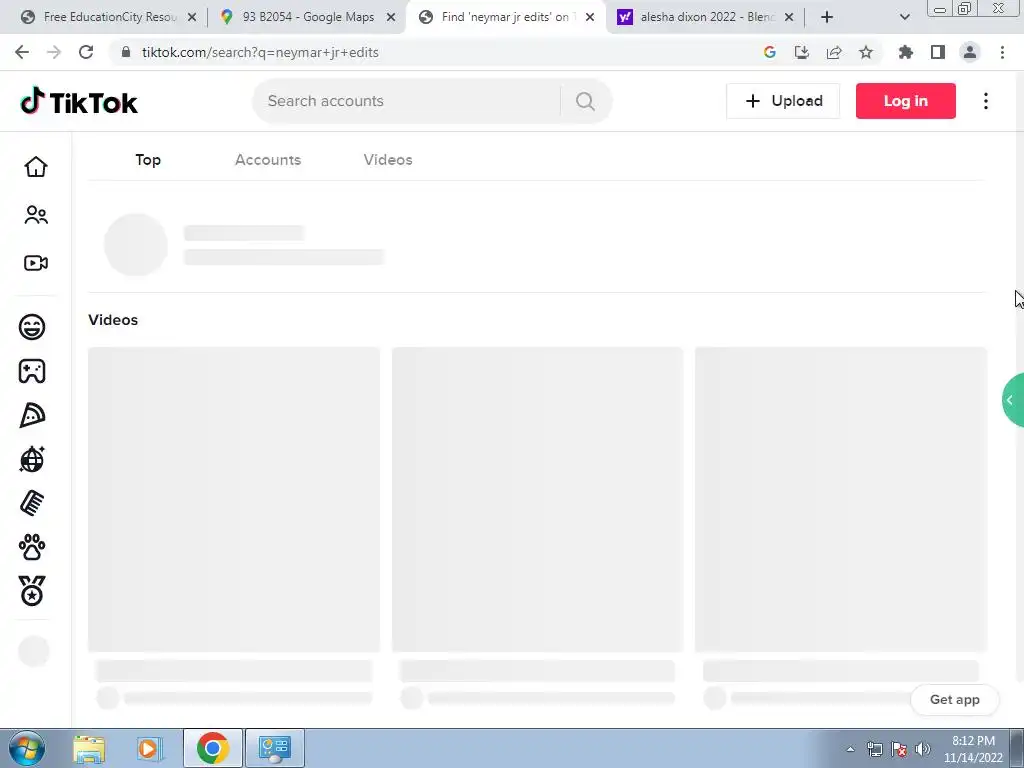This screenshot has width=1024, height=768.
Task: Open Chrome extensions puzzle icon
Action: point(906,52)
